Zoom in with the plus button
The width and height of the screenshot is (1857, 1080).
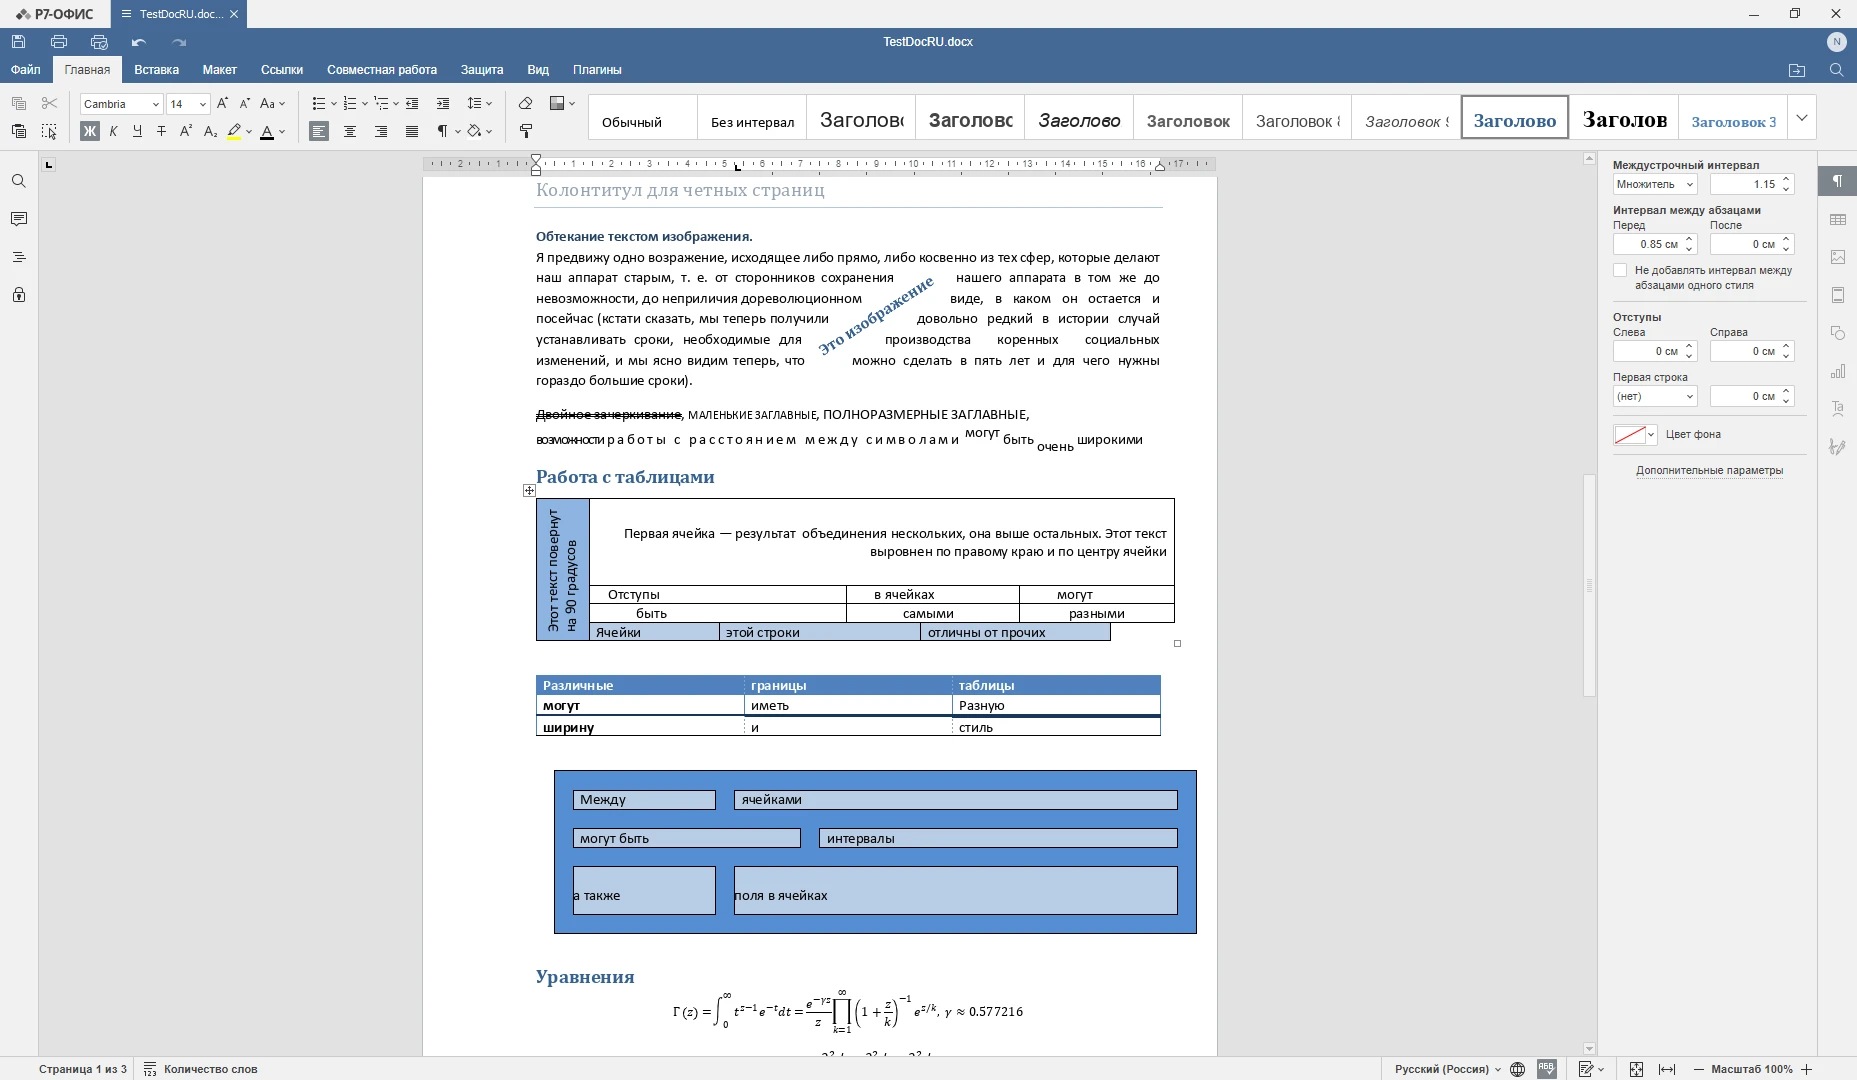(1806, 1069)
